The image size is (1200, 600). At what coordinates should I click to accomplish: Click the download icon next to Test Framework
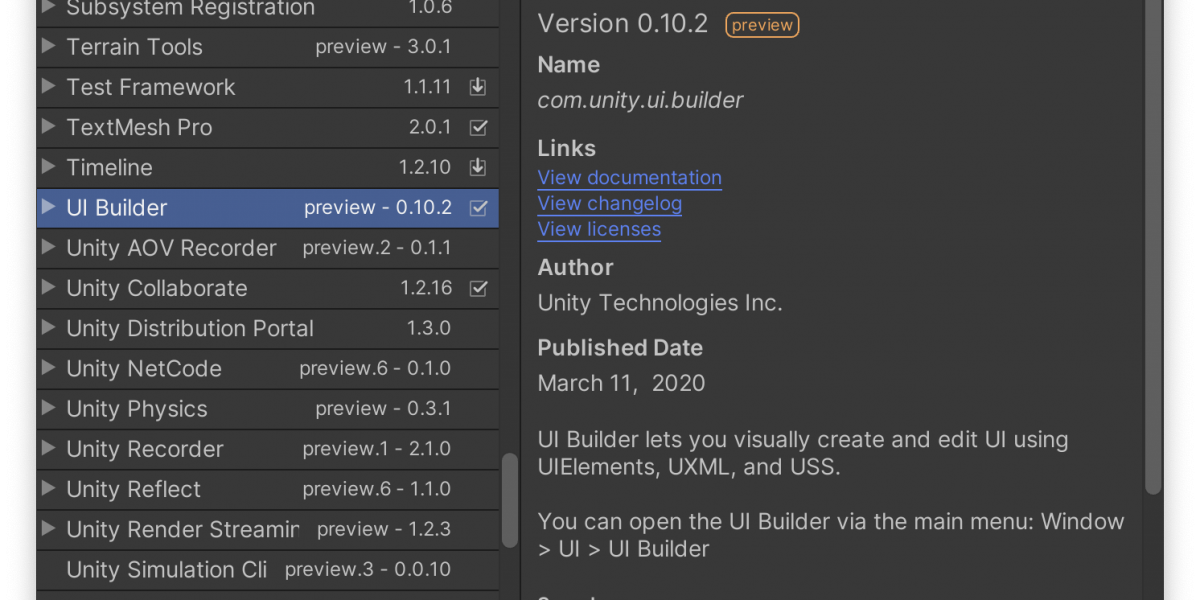point(478,87)
